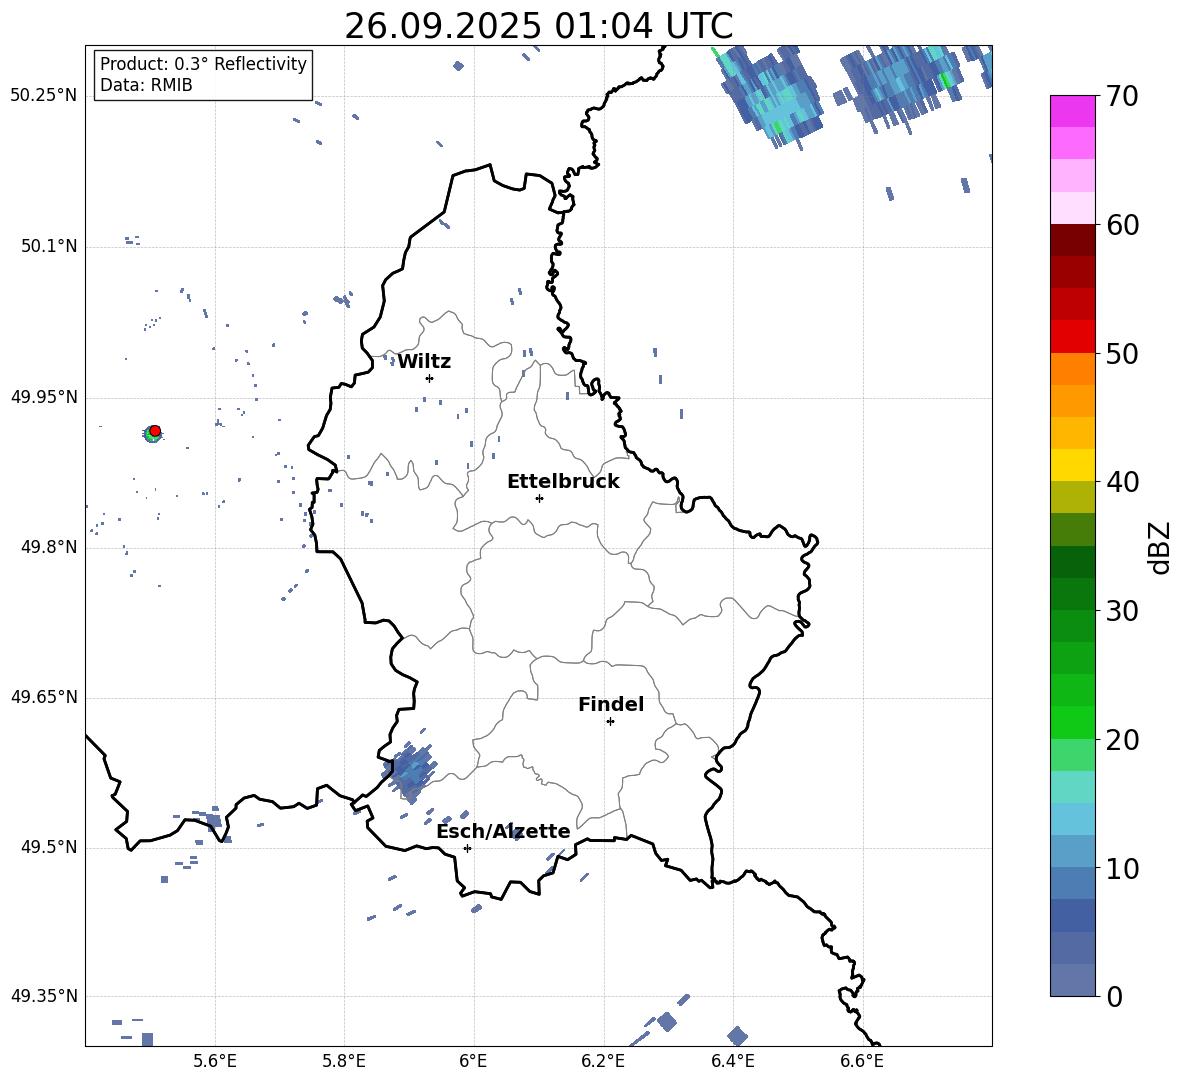Click the yellow colorbar swatch above 40

[1072, 465]
